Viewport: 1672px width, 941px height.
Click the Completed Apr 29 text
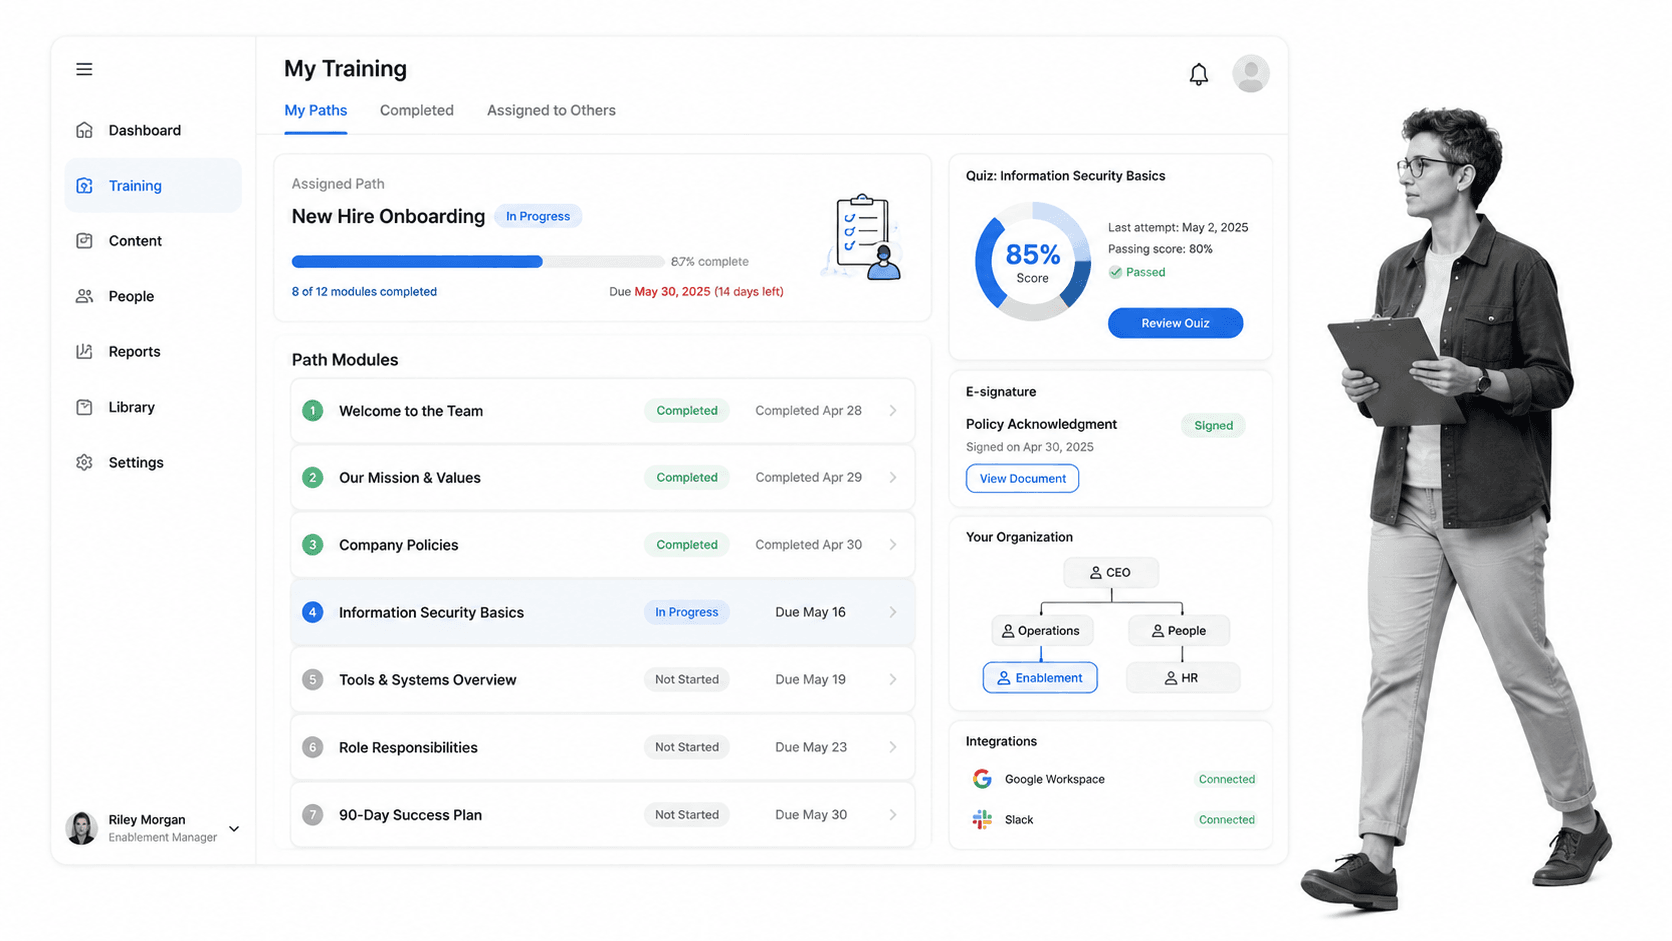808,478
